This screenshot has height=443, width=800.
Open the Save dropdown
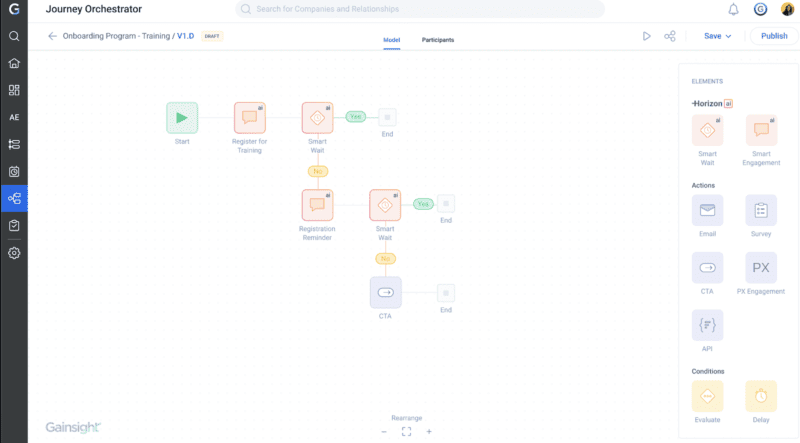717,36
